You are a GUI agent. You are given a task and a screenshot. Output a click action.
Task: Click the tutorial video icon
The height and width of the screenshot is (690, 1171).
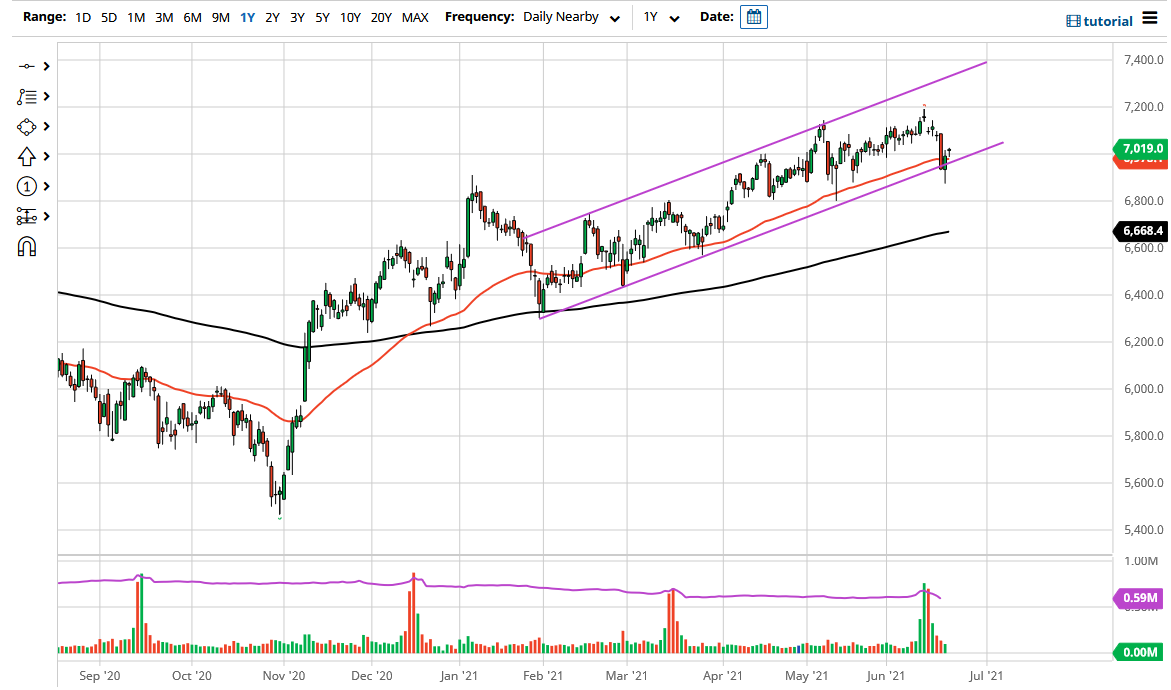point(1073,21)
